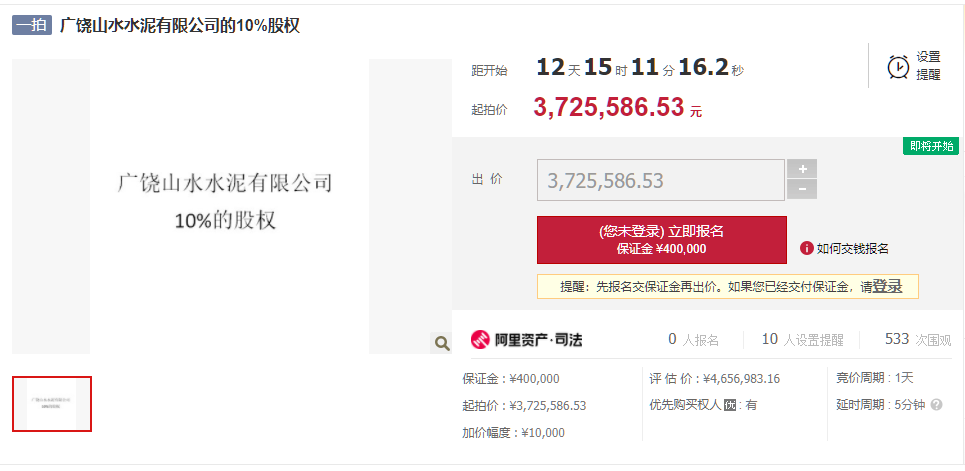965x471 pixels.
Task: Click the 阿里资产·司法 logo
Action: 526,340
